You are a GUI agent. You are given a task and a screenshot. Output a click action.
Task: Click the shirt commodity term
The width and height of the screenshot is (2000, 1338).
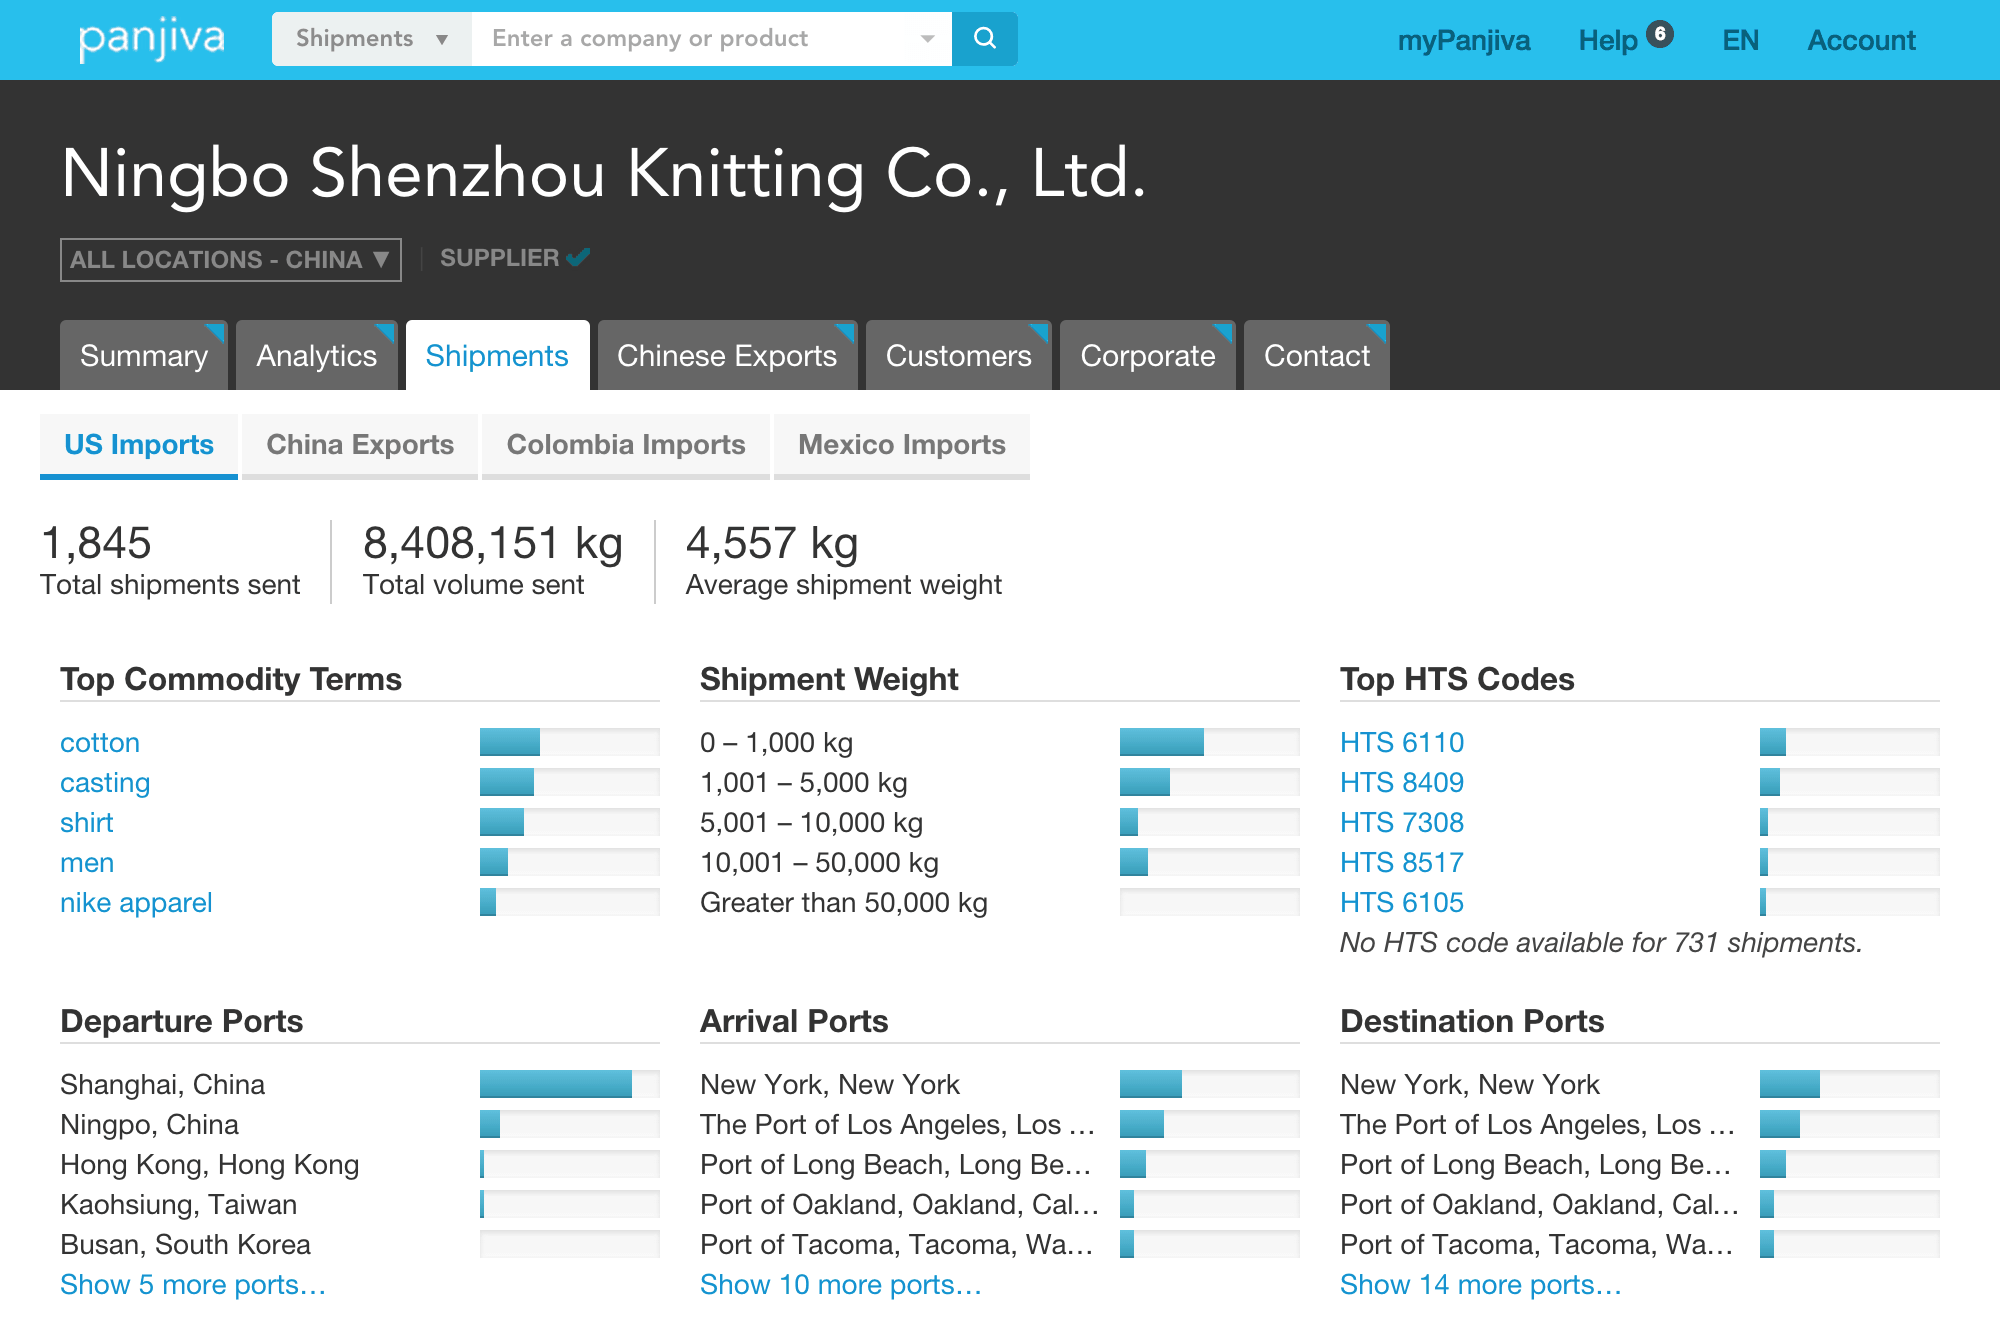[x=87, y=822]
